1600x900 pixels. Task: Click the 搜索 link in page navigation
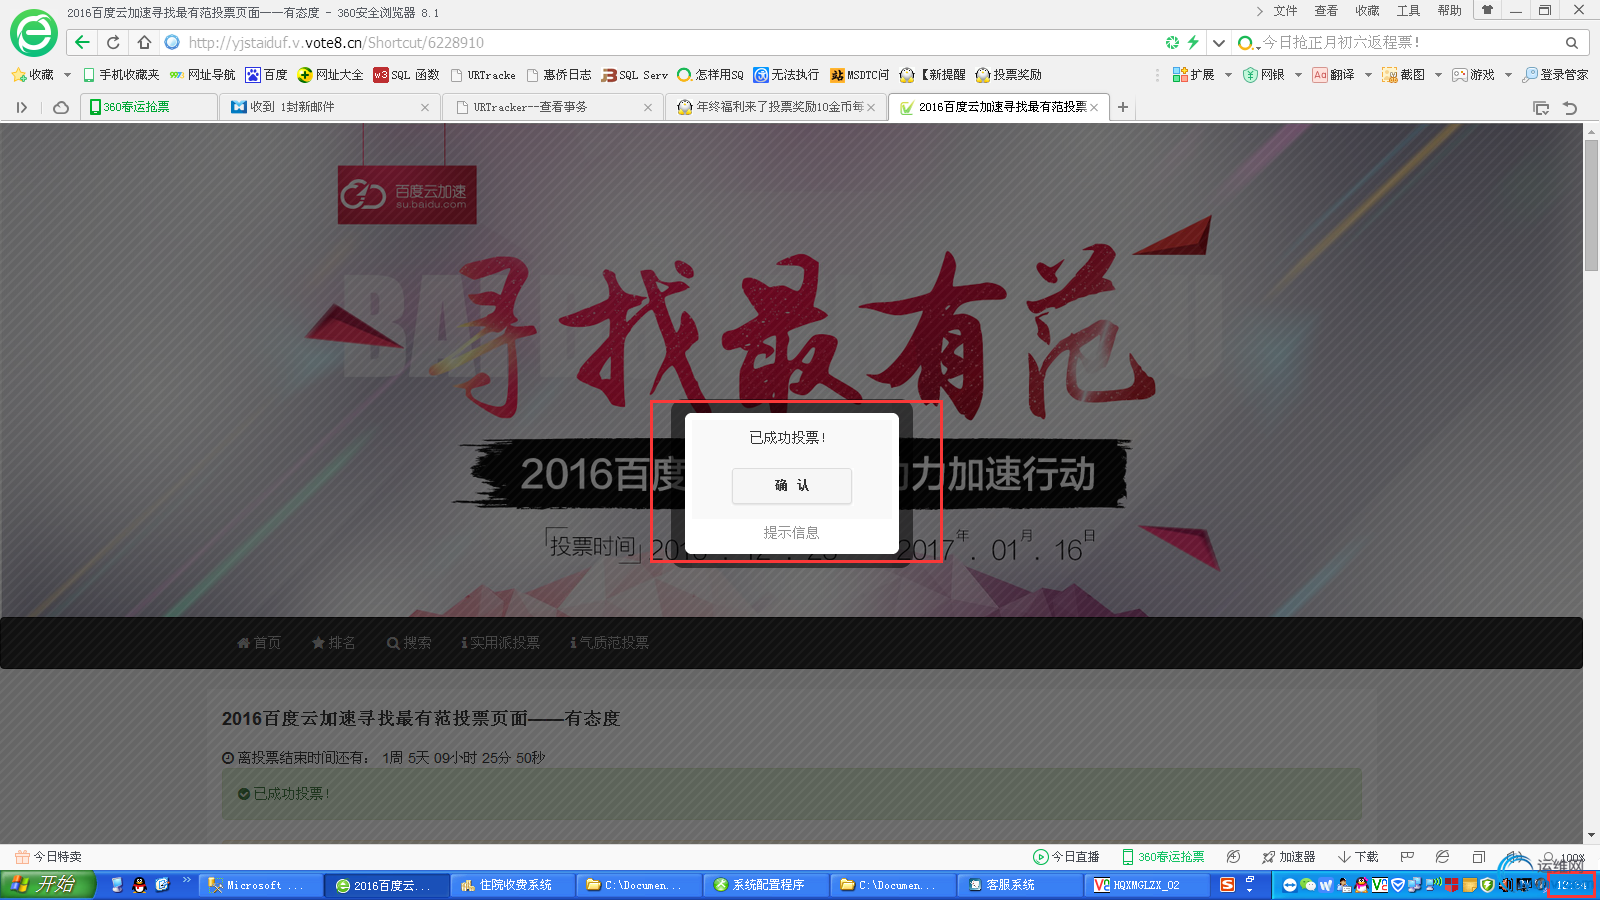pos(409,643)
